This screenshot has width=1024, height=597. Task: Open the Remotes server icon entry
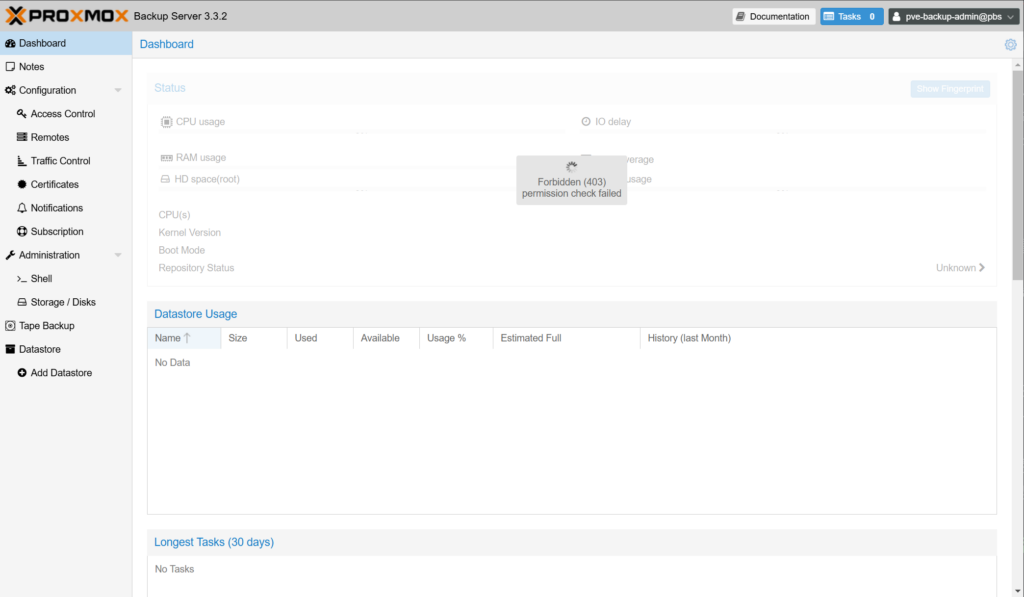(22, 137)
